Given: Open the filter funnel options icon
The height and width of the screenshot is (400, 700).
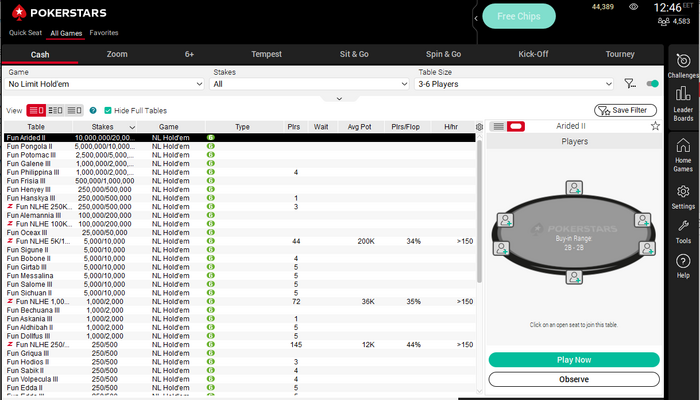Looking at the screenshot, I should 630,83.
